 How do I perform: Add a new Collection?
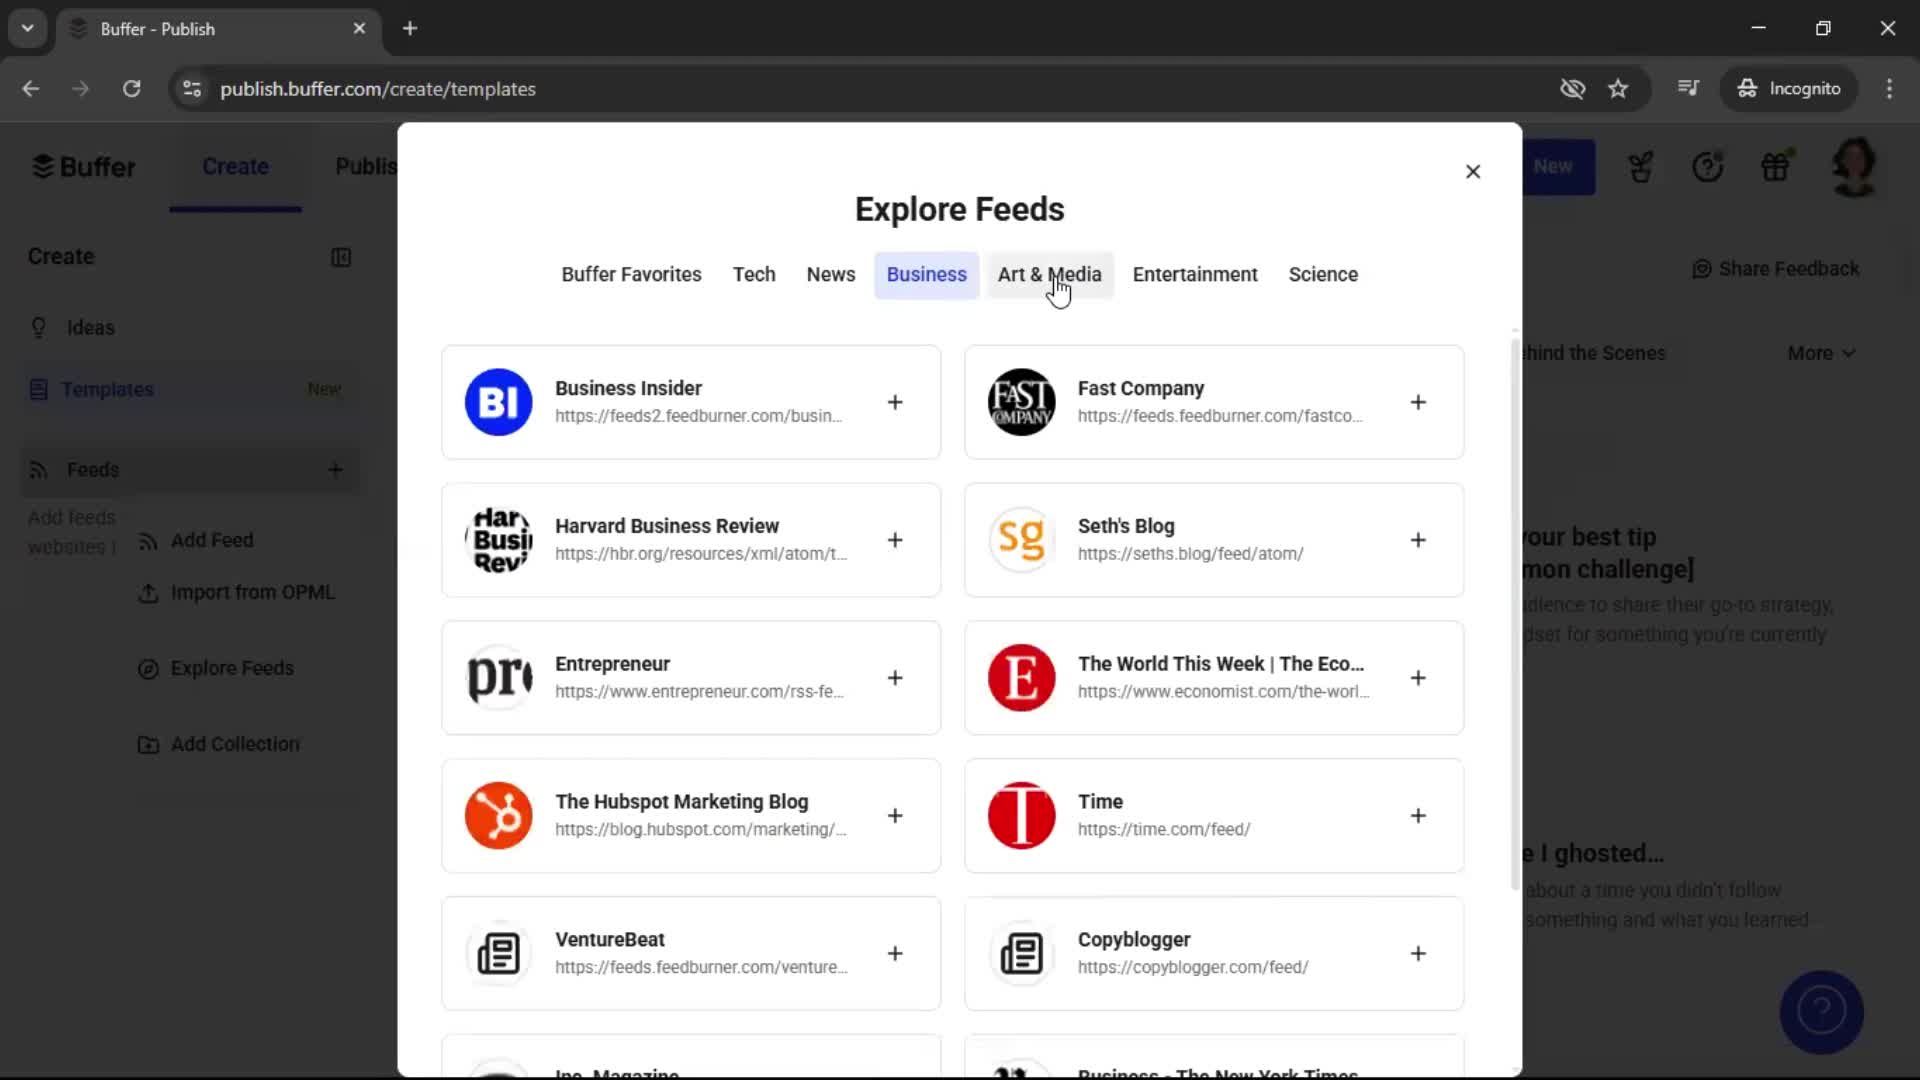232,744
